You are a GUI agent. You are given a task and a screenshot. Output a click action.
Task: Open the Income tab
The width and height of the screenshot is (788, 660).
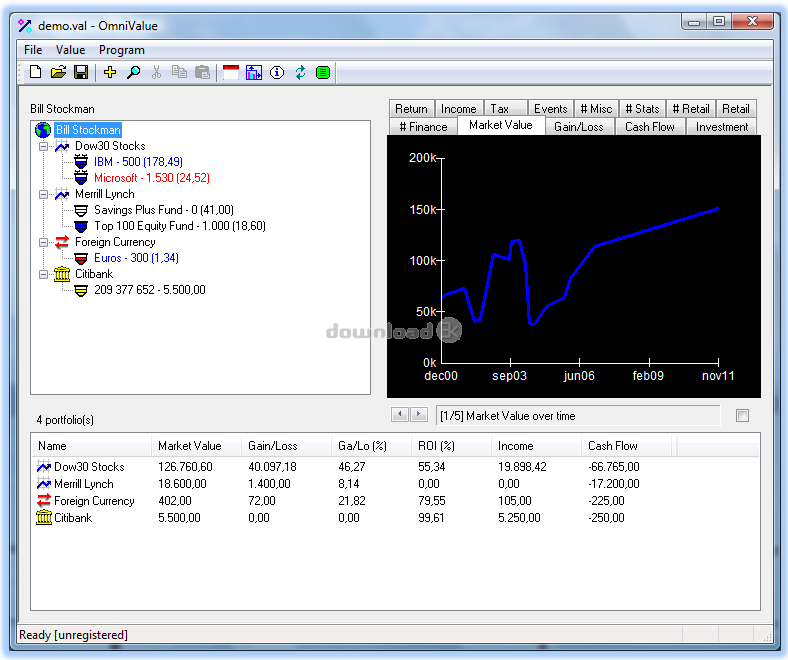(x=458, y=109)
